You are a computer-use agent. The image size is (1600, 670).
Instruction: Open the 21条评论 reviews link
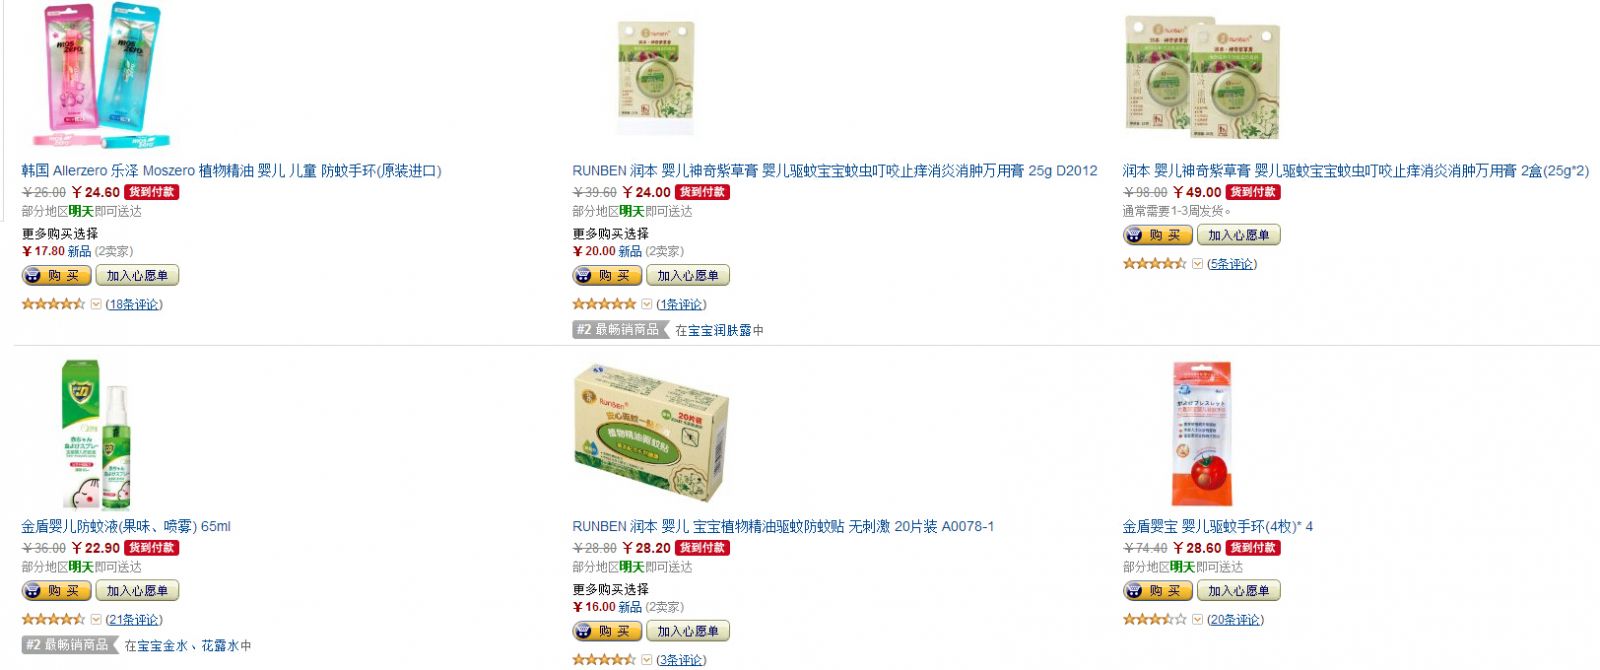pyautogui.click(x=134, y=620)
